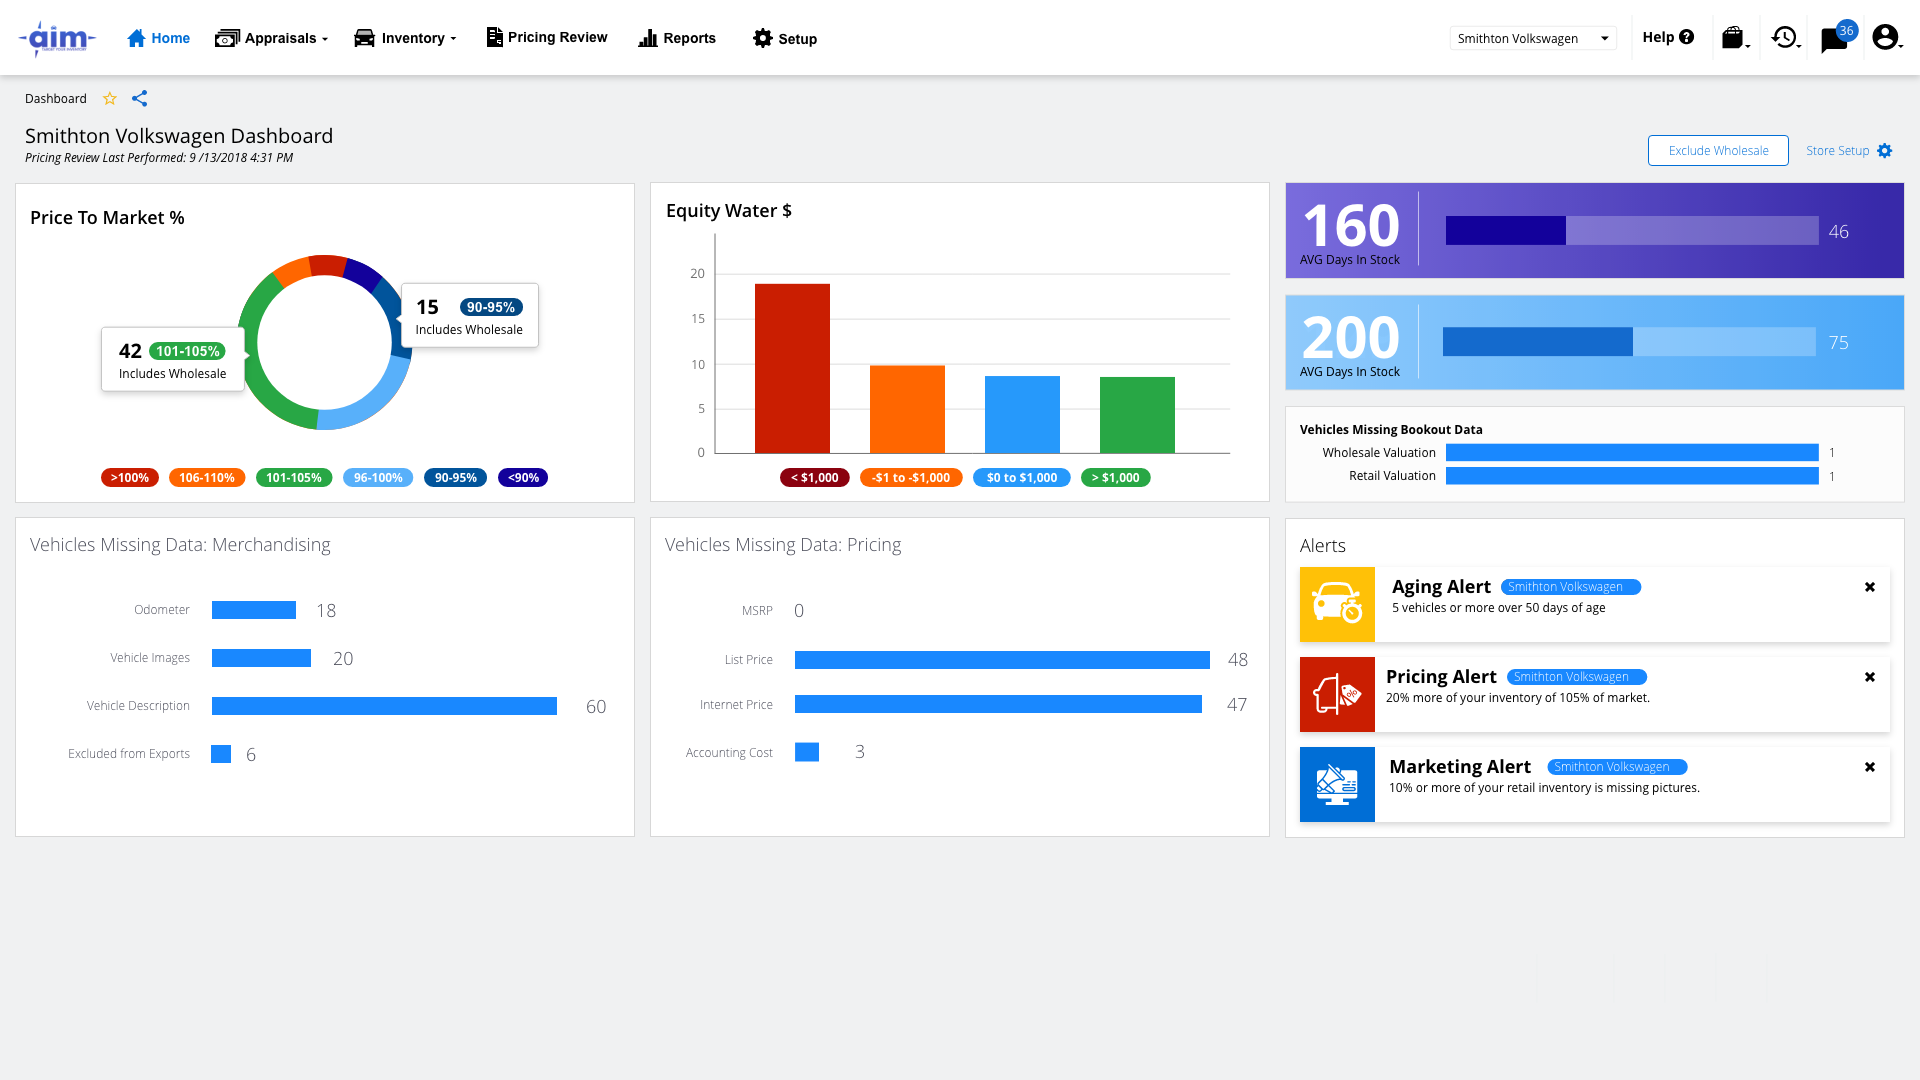
Task: Open the Help link
Action: click(1668, 37)
